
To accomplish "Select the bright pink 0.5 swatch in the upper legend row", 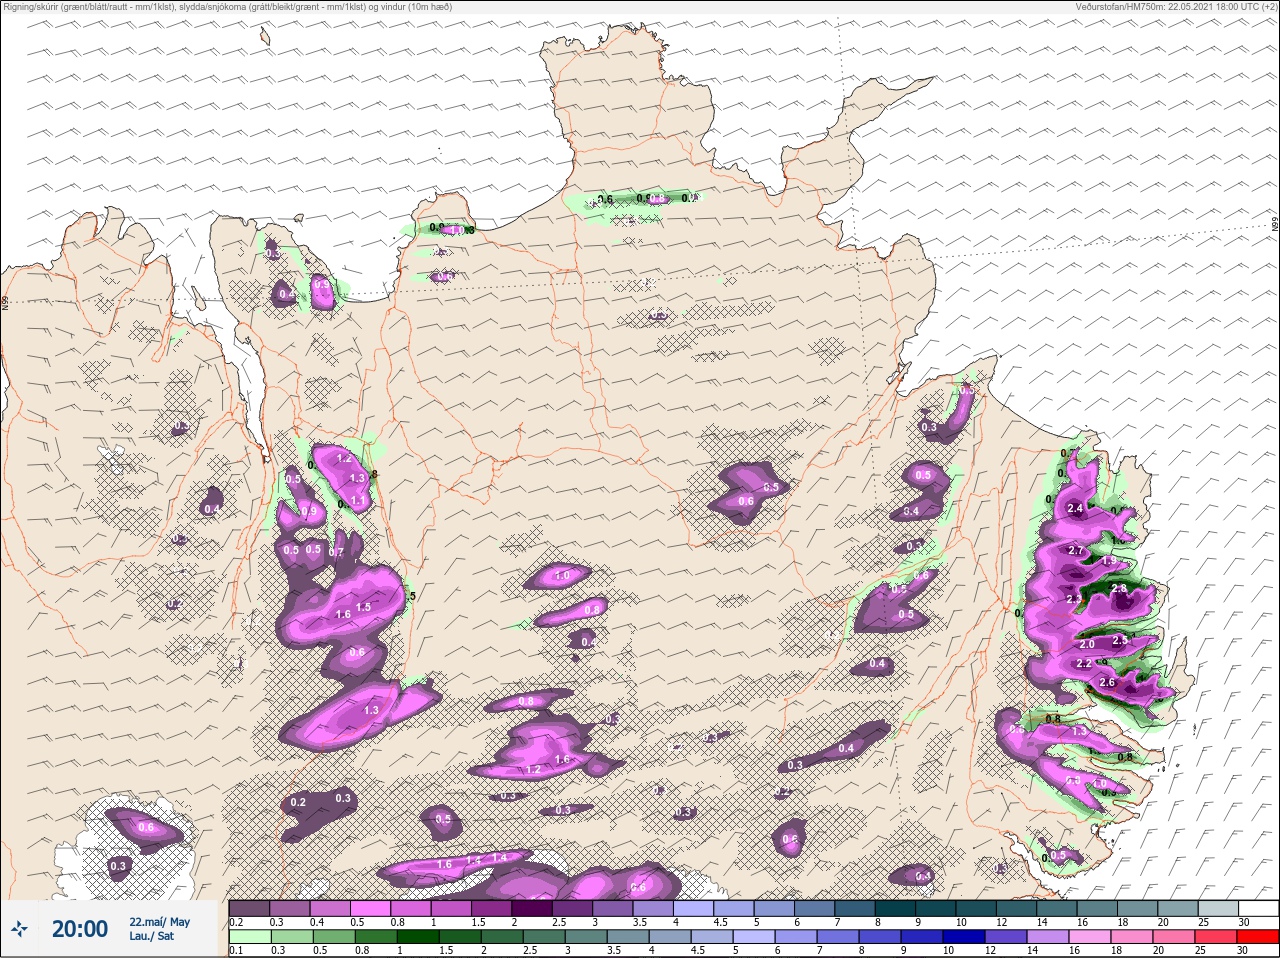I will (x=370, y=908).
